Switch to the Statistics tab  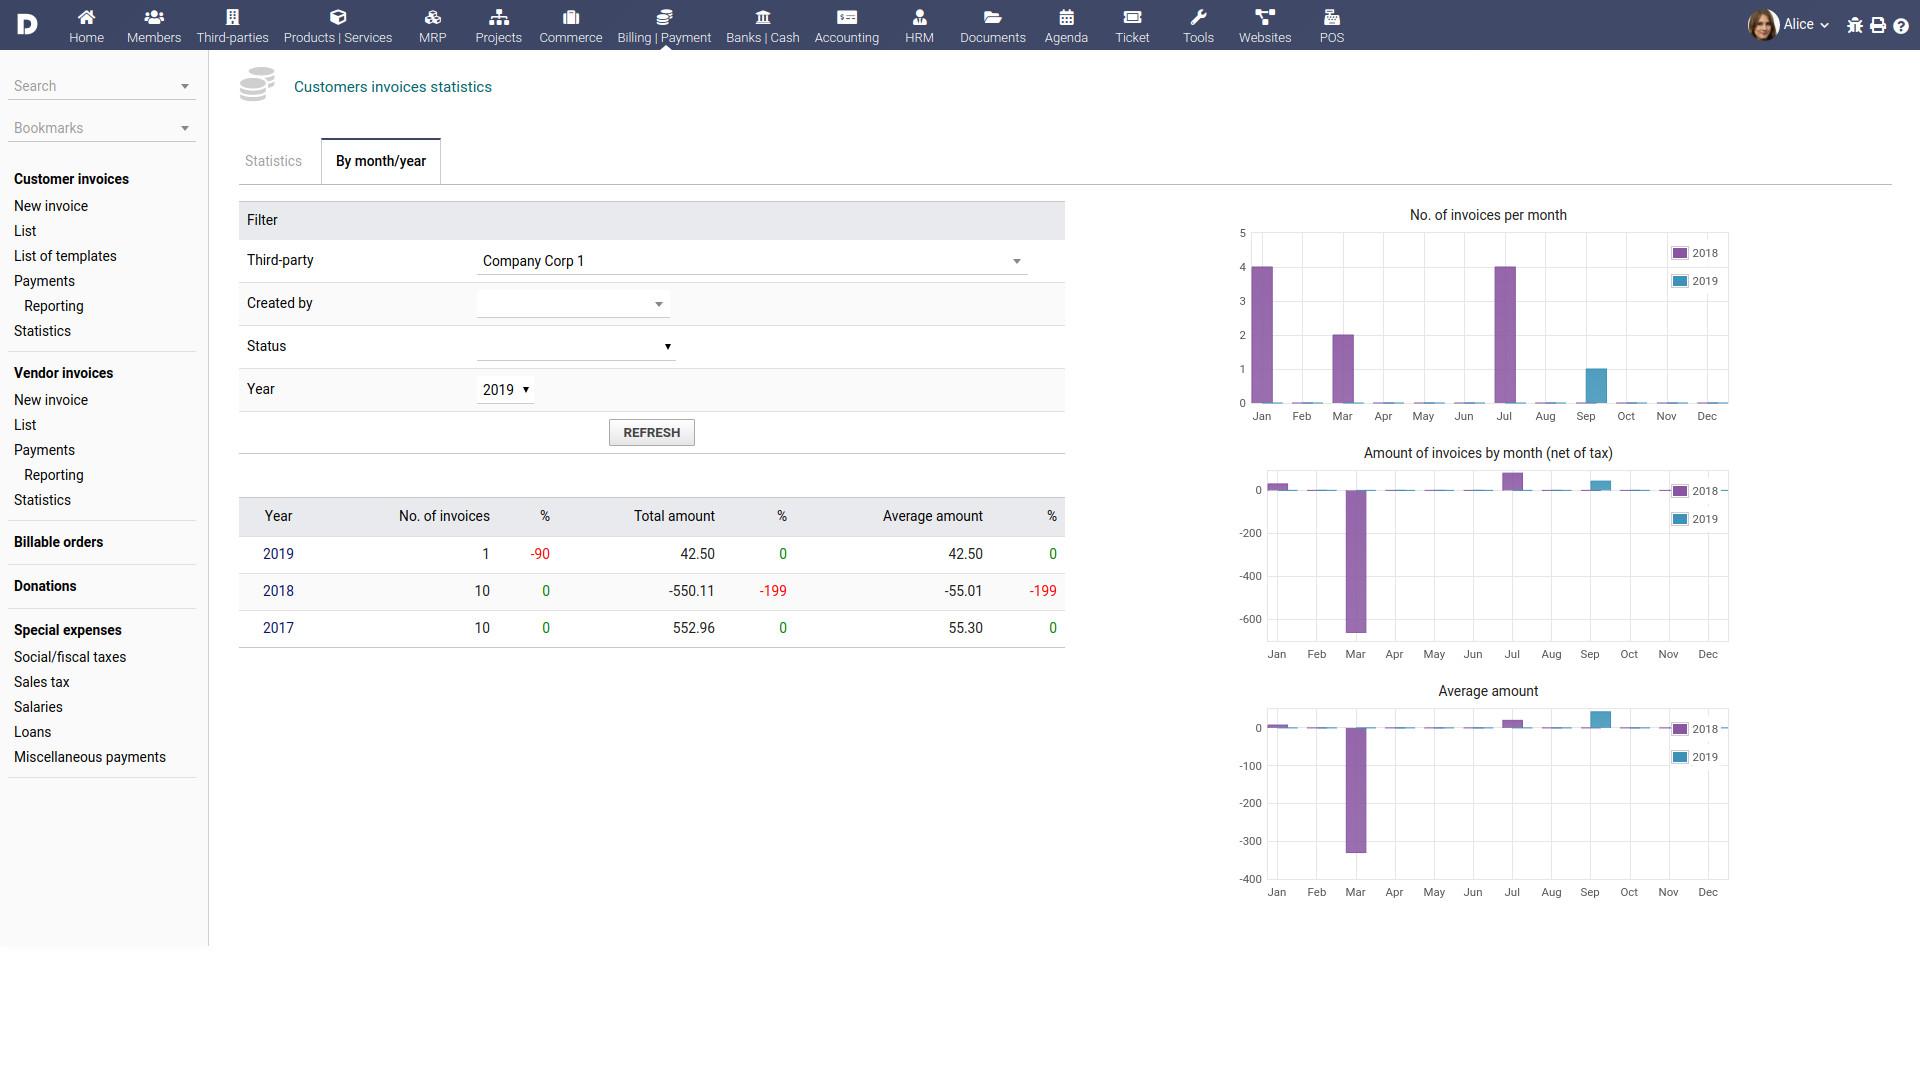(x=273, y=161)
